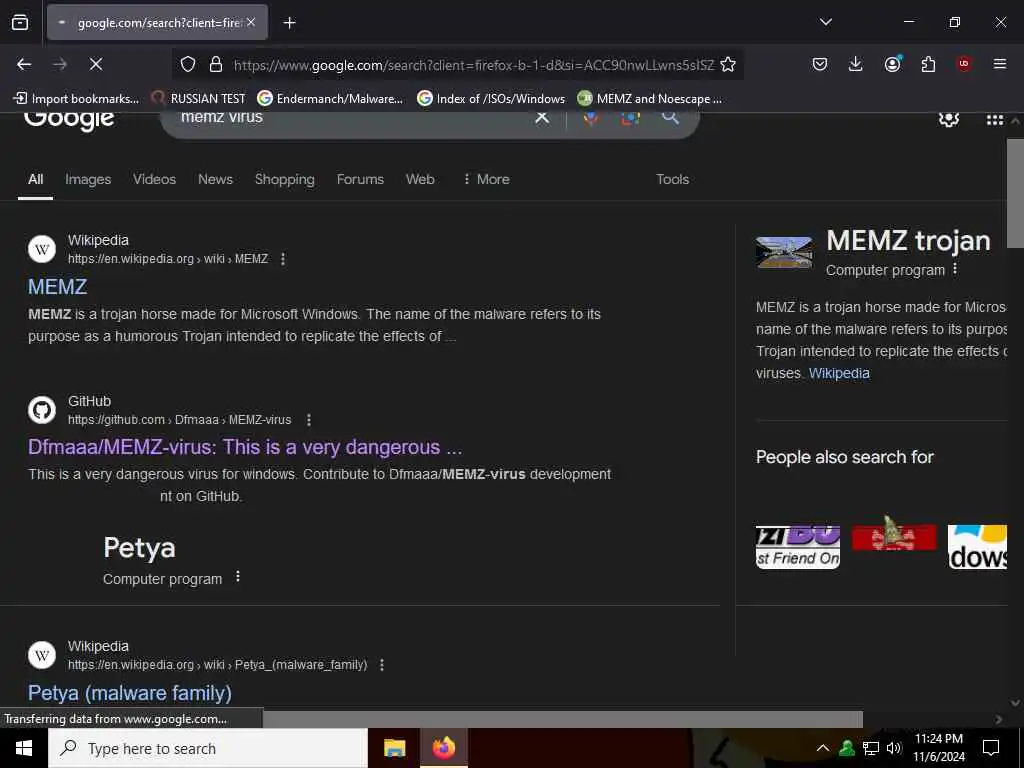Open options for Petya Wikipedia result
Screen dimensions: 1024x768
click(382, 665)
